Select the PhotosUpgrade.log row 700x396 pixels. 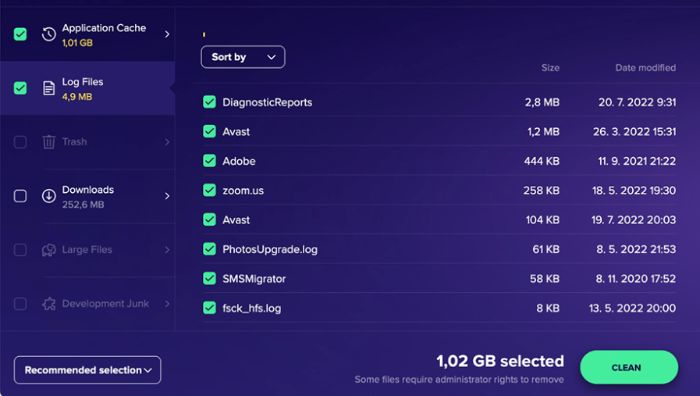(439, 249)
